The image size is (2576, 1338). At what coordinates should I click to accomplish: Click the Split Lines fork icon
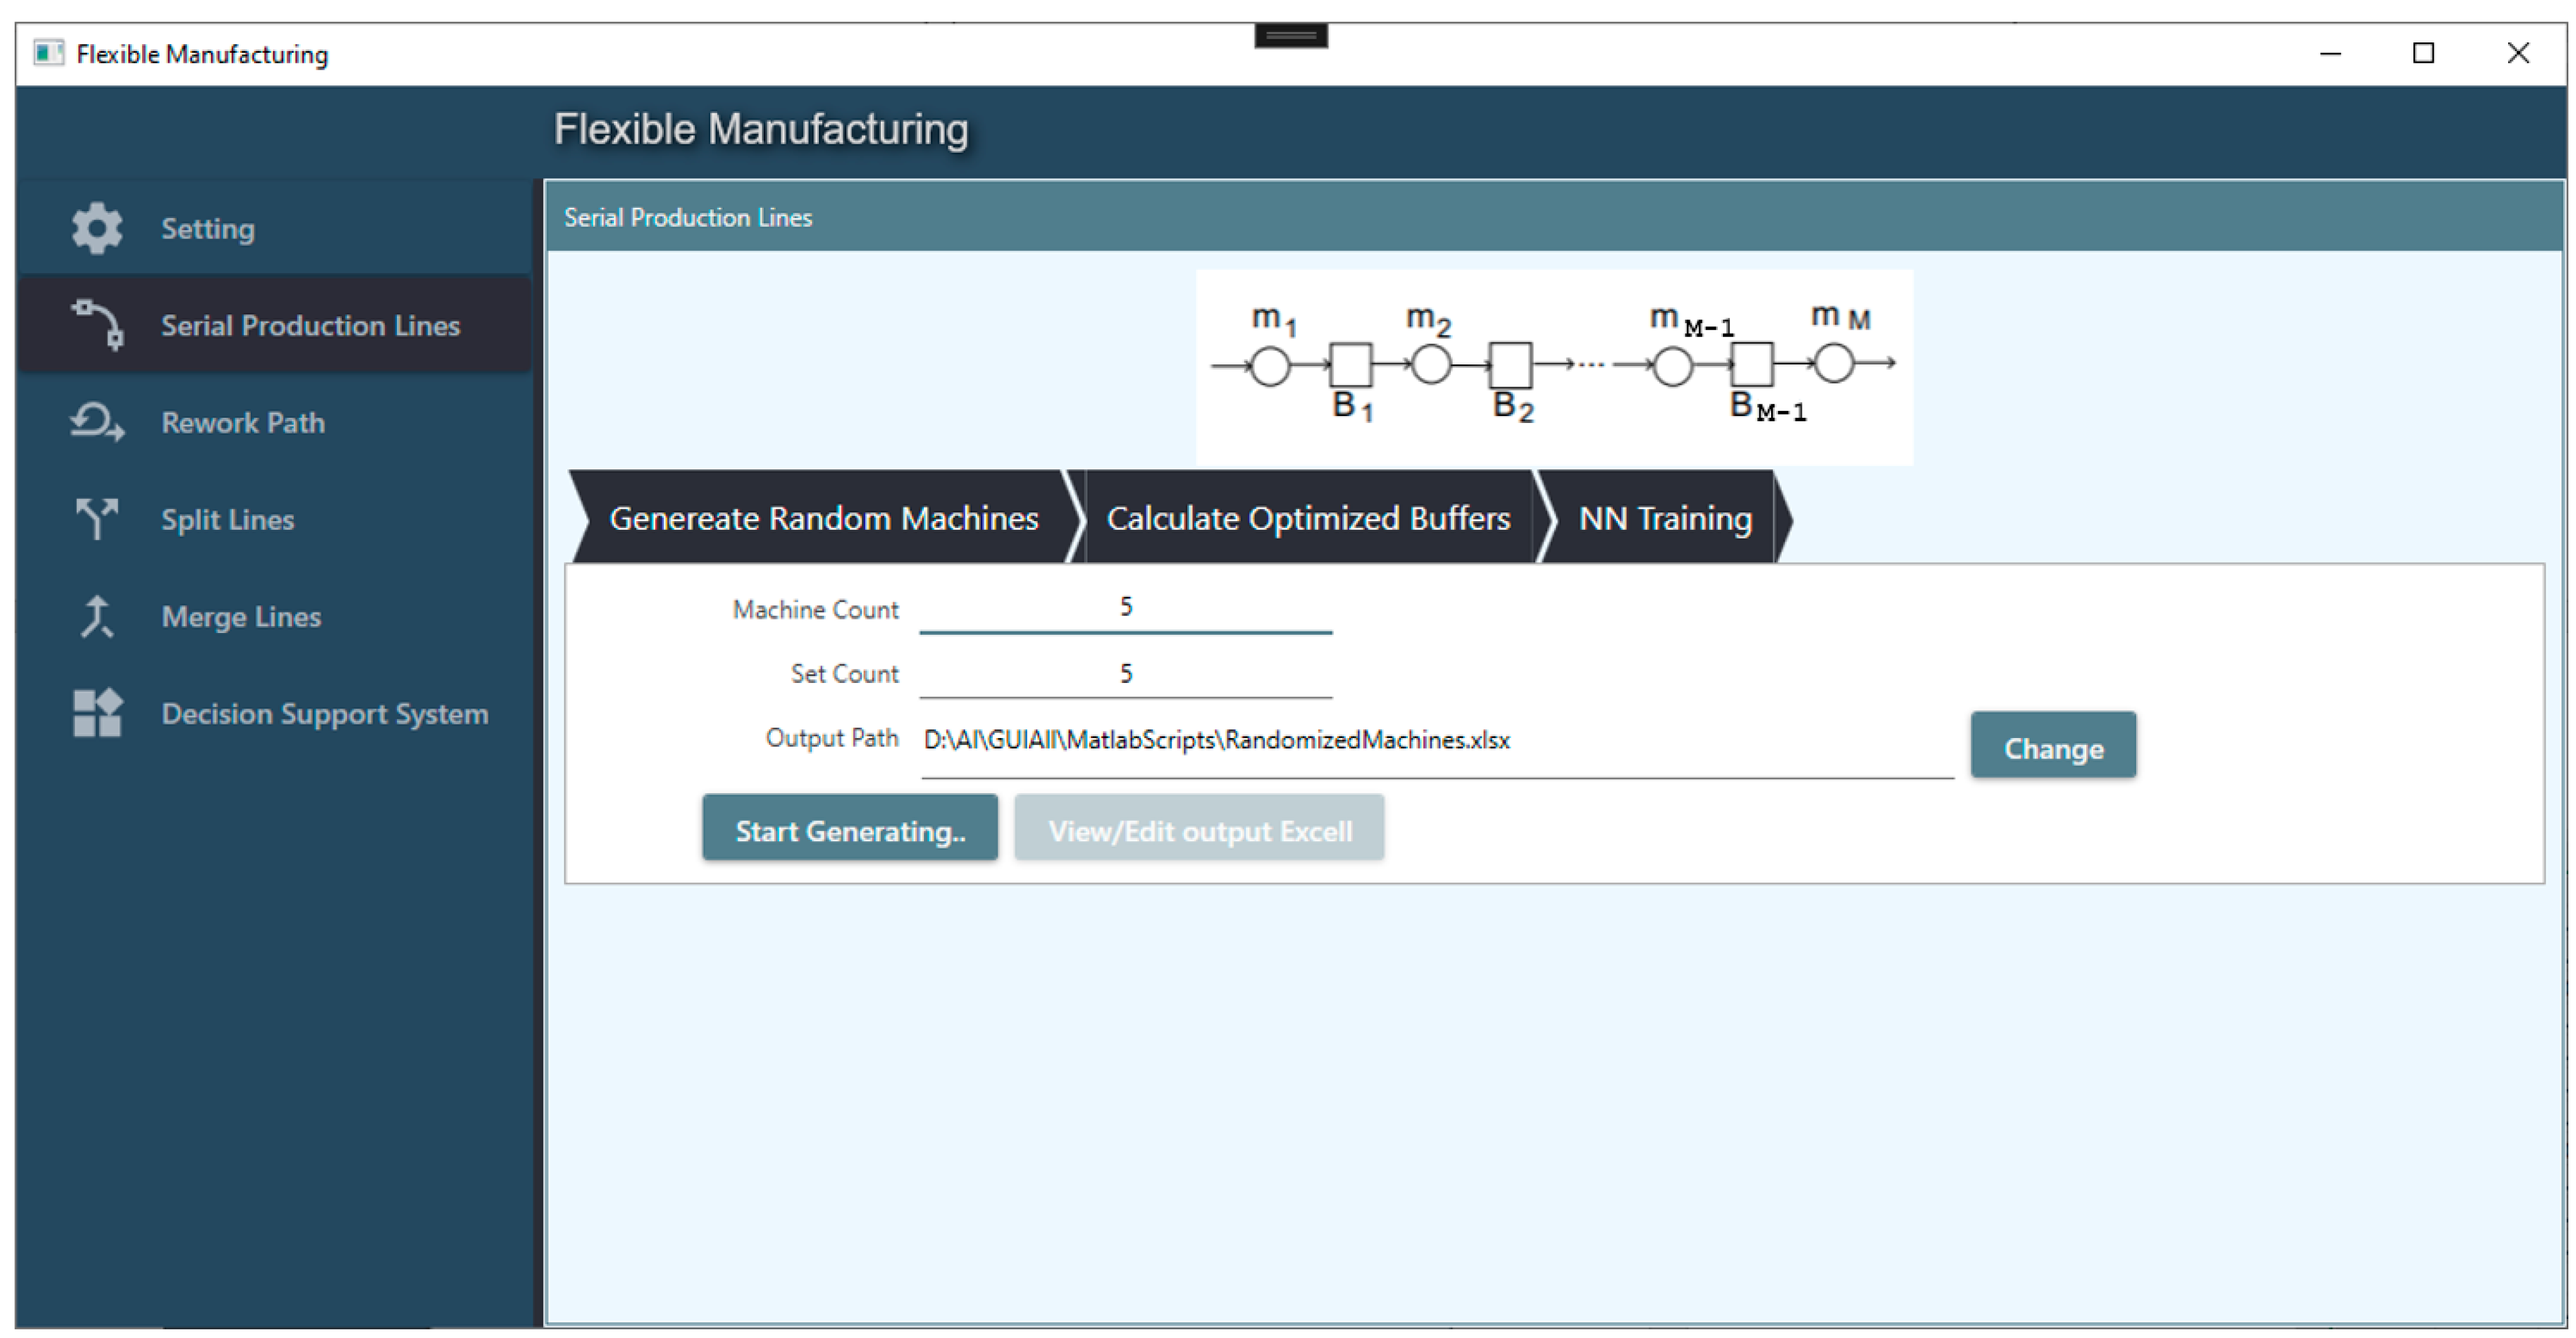(97, 519)
